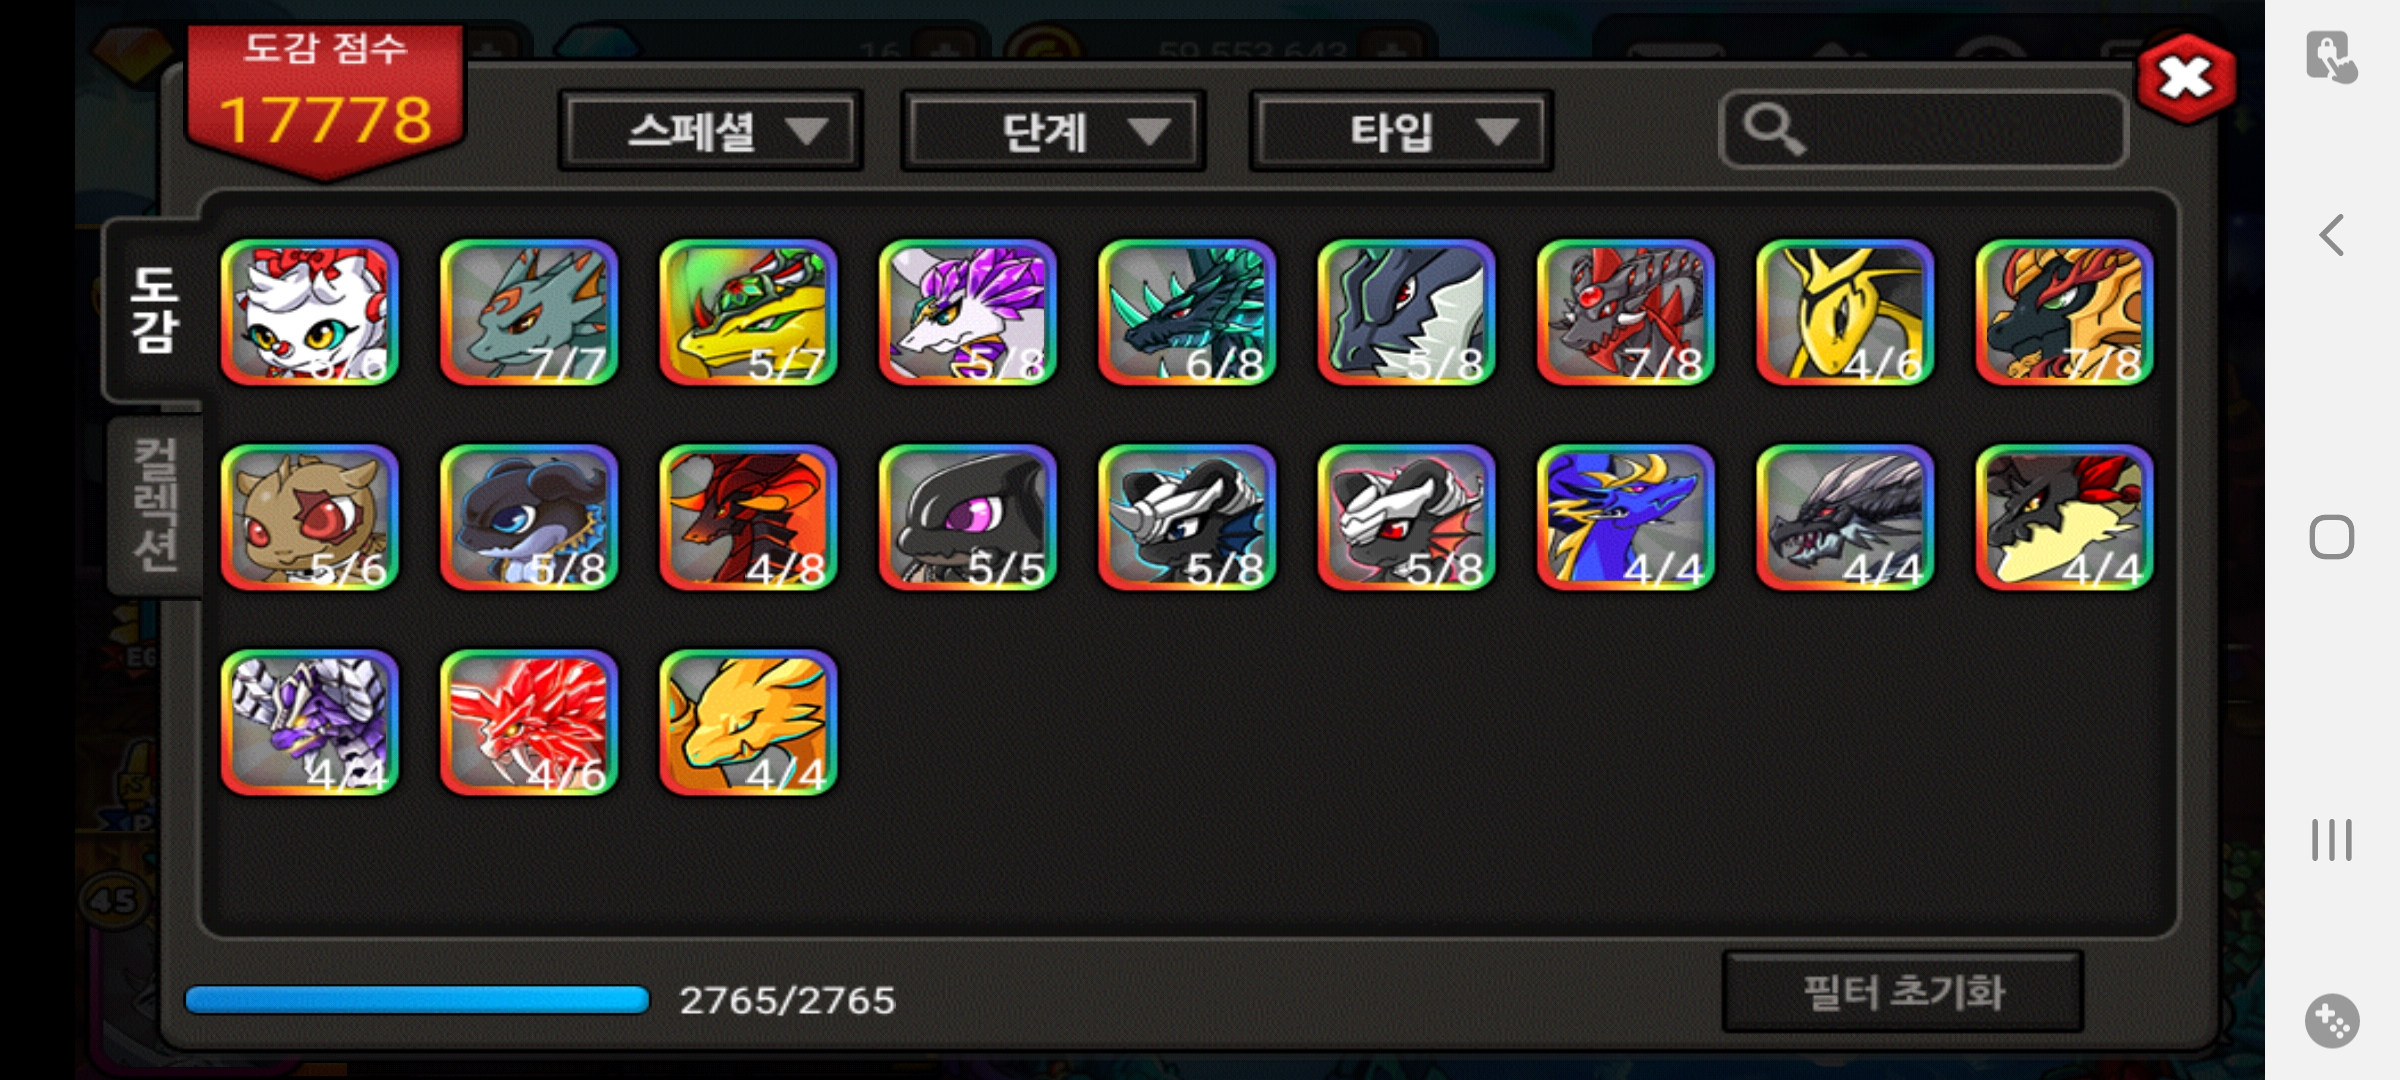Open the blue gold-horned dragon showing 4/4
Screen dimensions: 2400x1080
pos(1626,518)
